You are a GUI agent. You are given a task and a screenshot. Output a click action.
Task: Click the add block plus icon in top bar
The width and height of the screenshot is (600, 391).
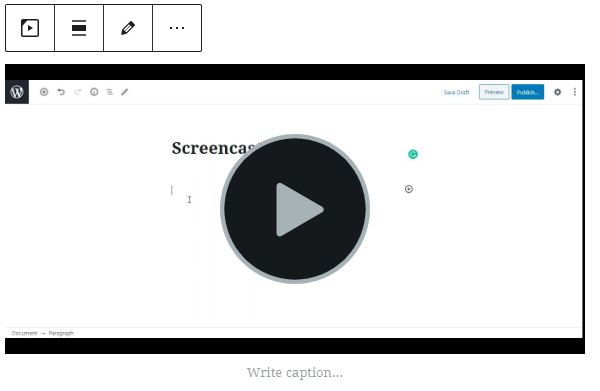tap(44, 92)
